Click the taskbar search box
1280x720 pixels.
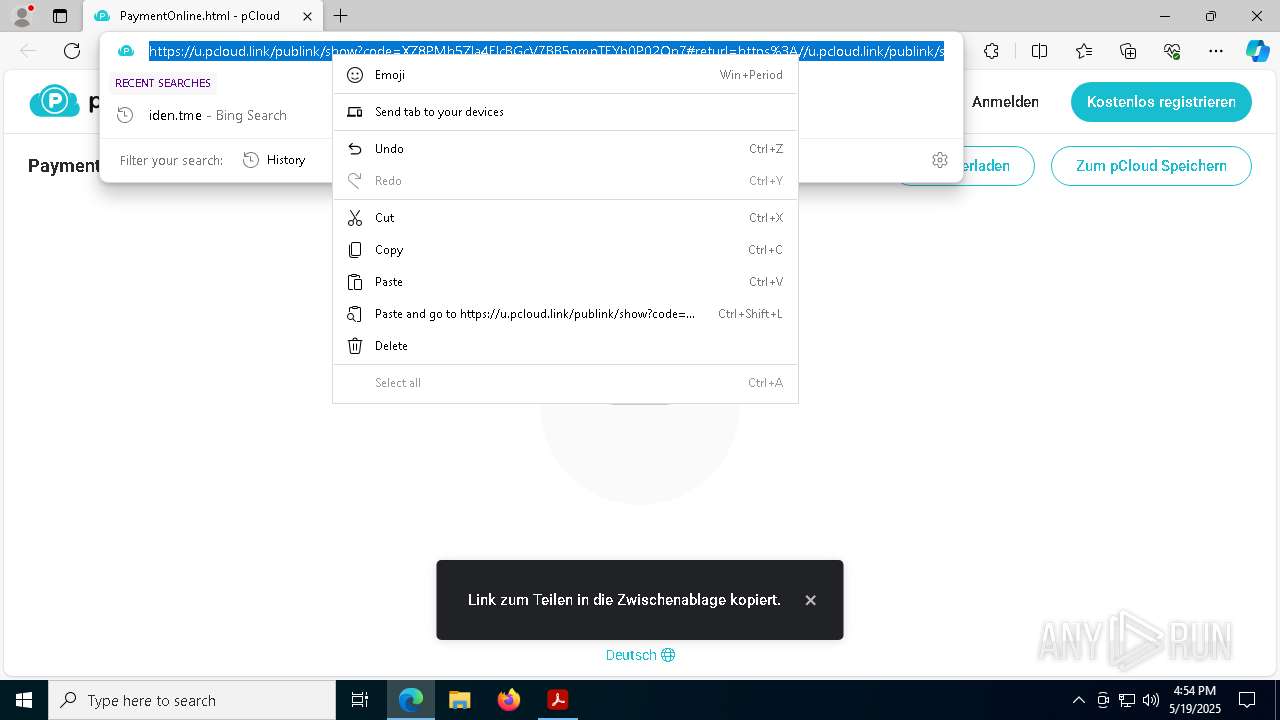192,700
